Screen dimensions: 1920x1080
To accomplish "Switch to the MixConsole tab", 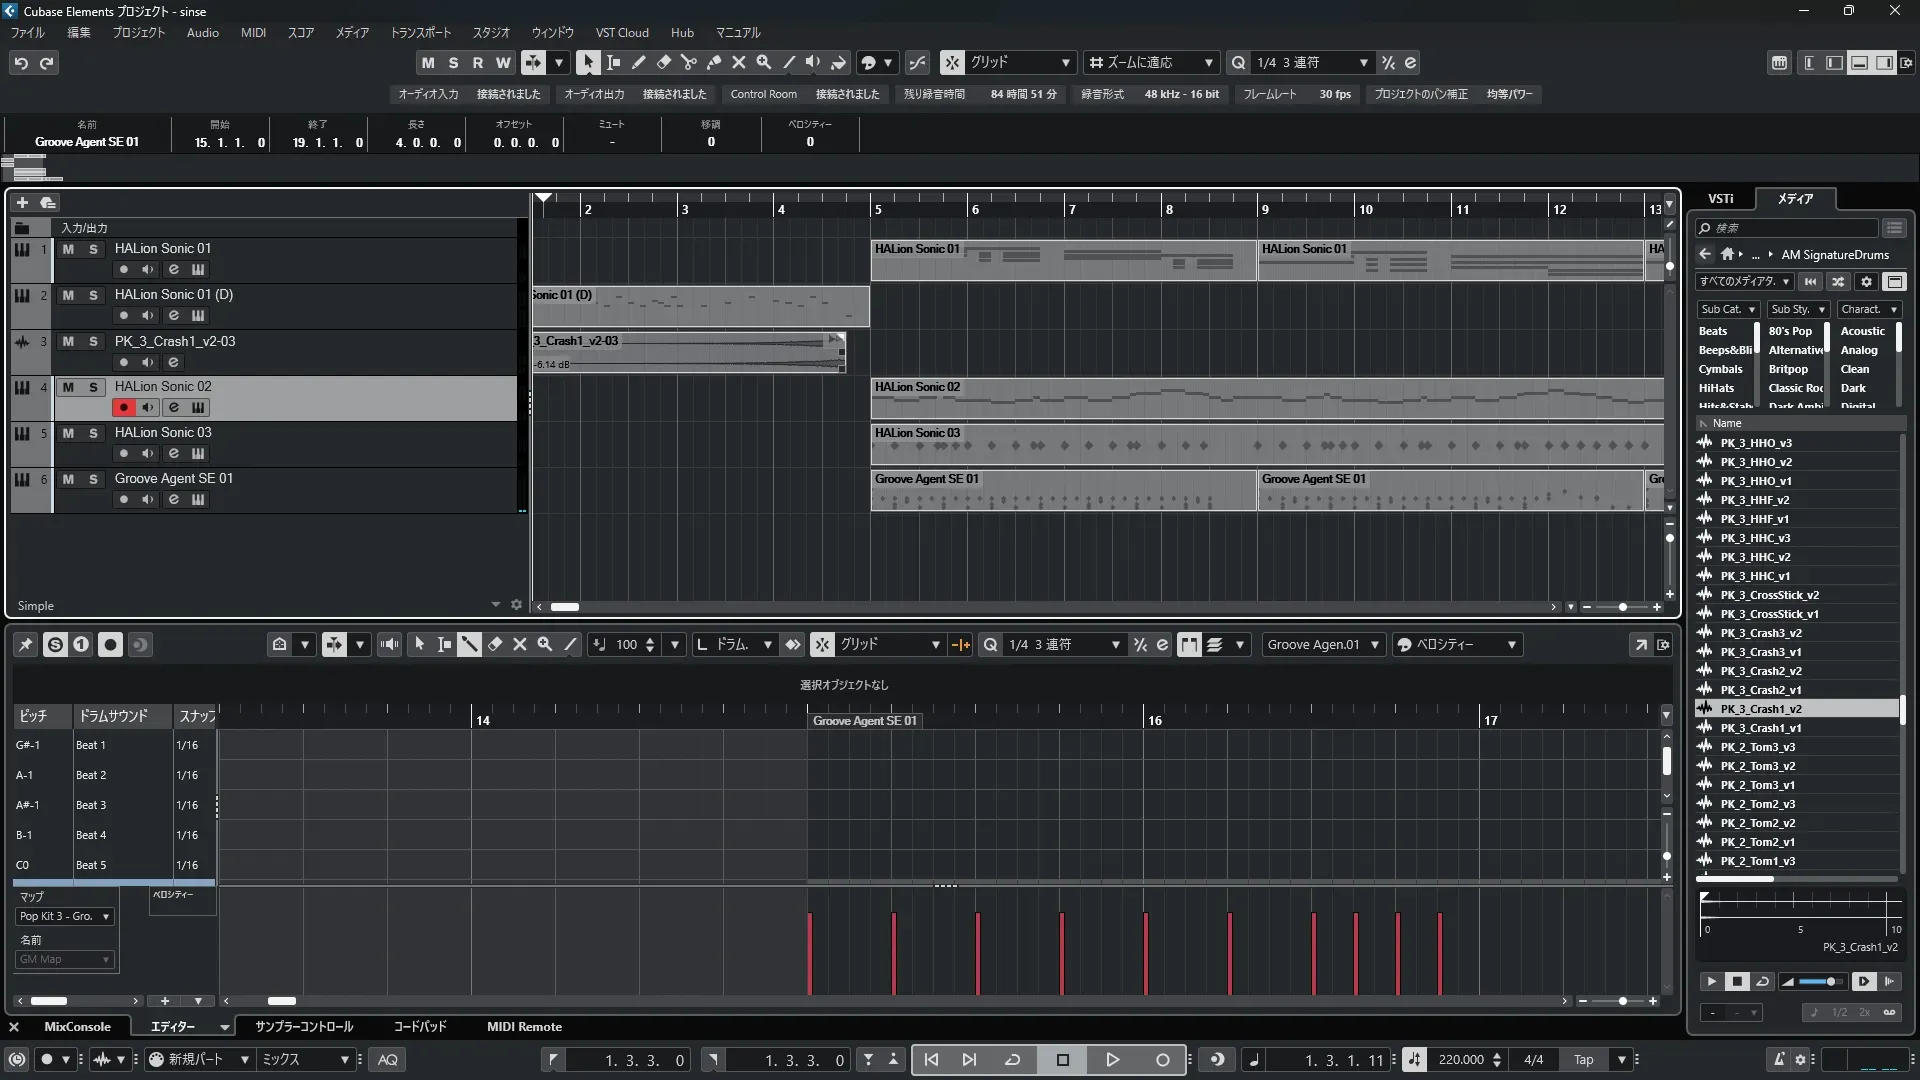I will (x=77, y=1026).
